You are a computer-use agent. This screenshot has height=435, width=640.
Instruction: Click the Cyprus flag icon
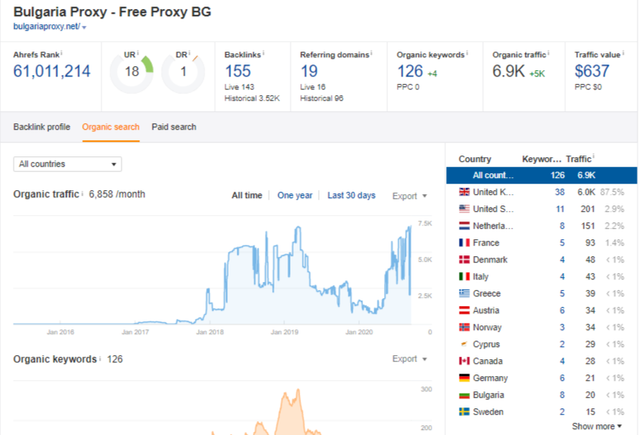464,344
